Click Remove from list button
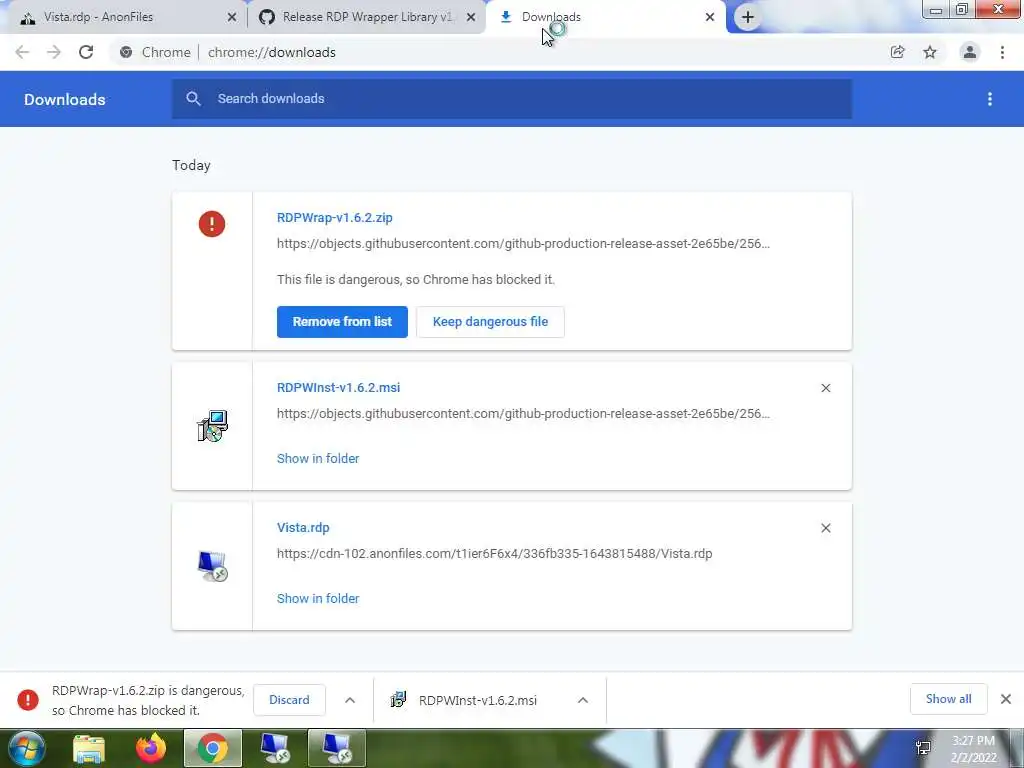1024x768 pixels. [x=342, y=321]
